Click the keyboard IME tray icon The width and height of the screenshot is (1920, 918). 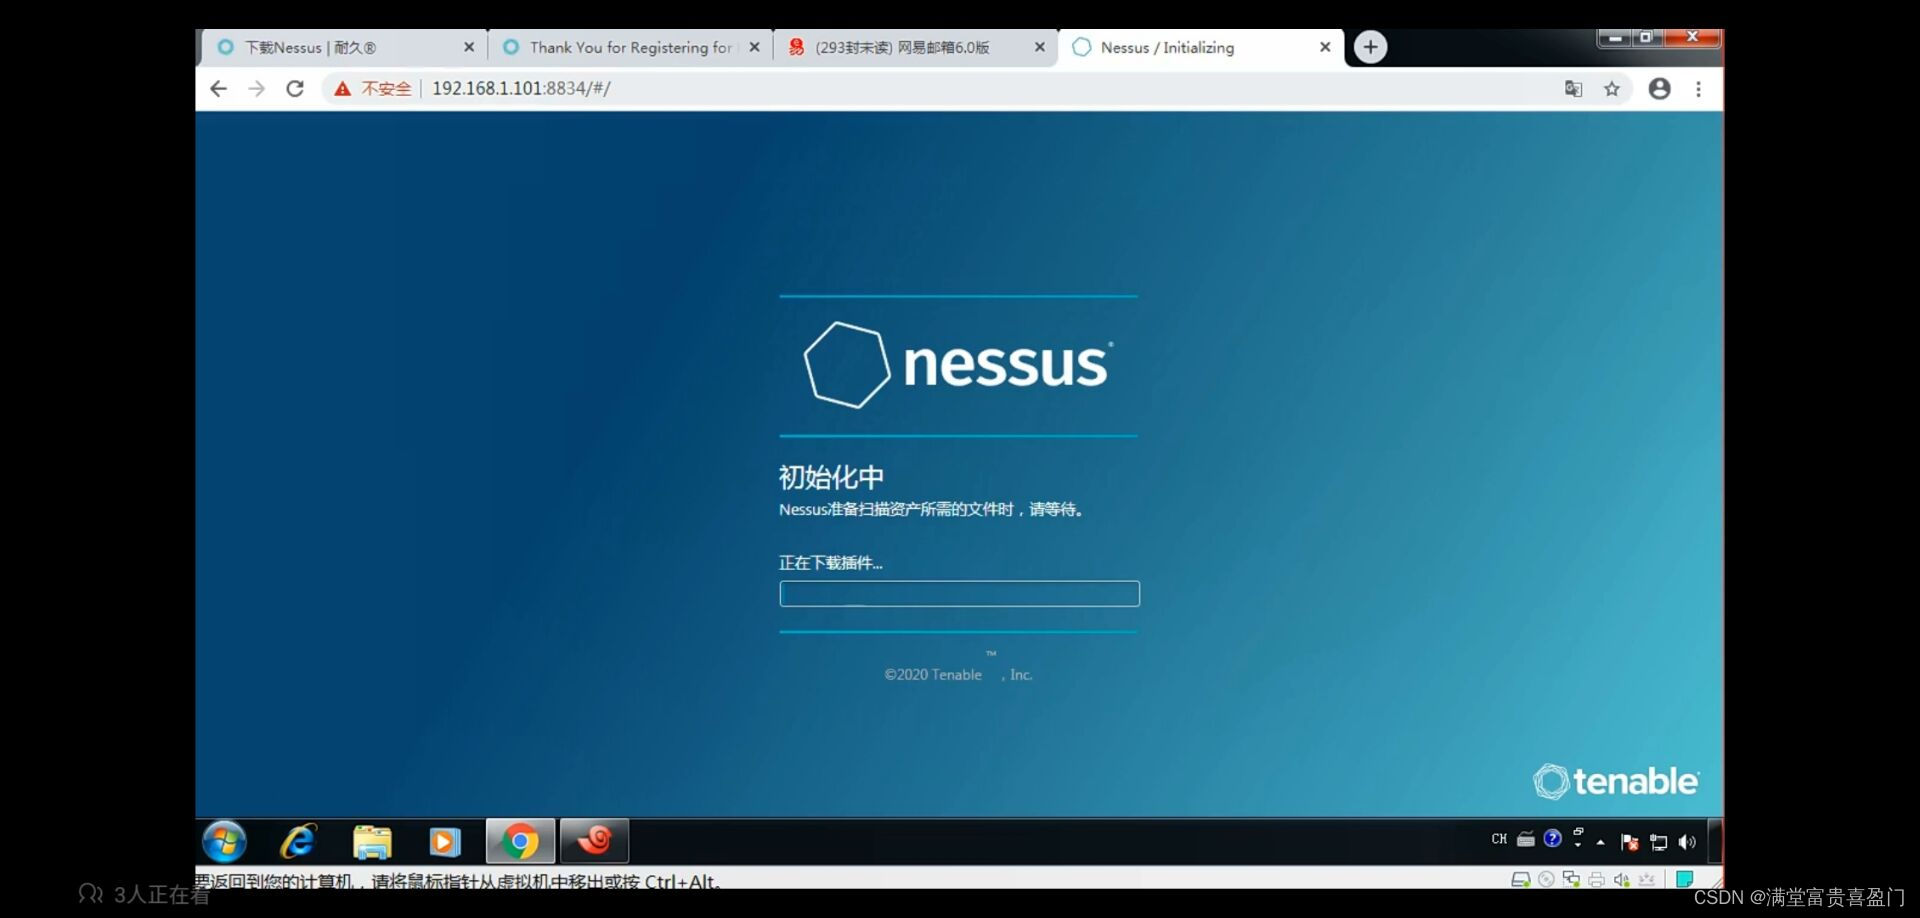point(1526,839)
